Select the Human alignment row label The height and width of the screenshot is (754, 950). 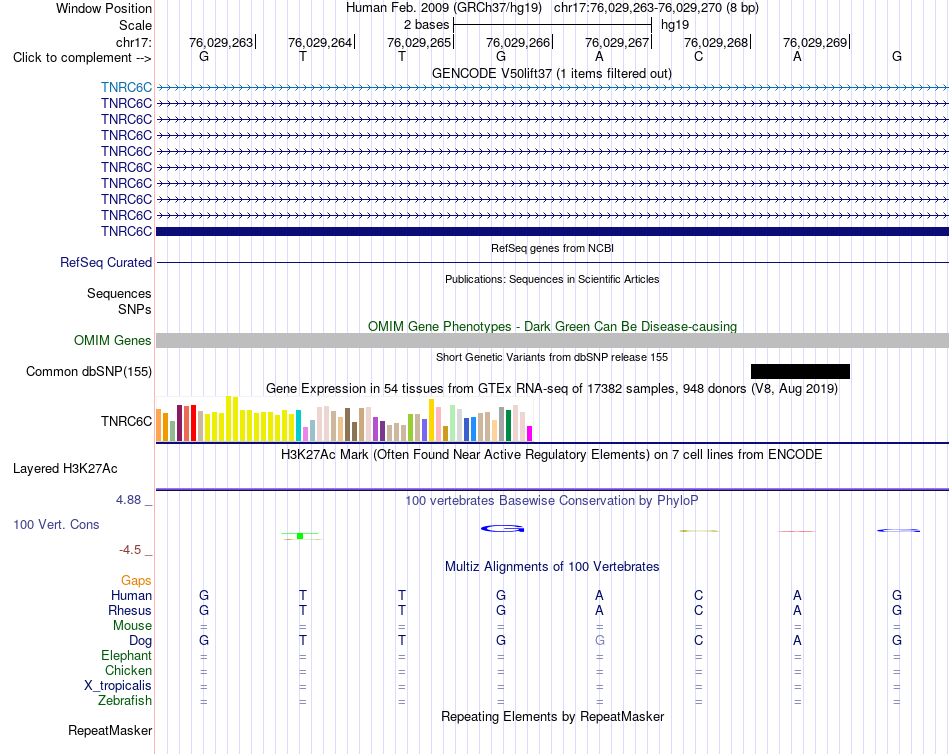[x=131, y=596]
